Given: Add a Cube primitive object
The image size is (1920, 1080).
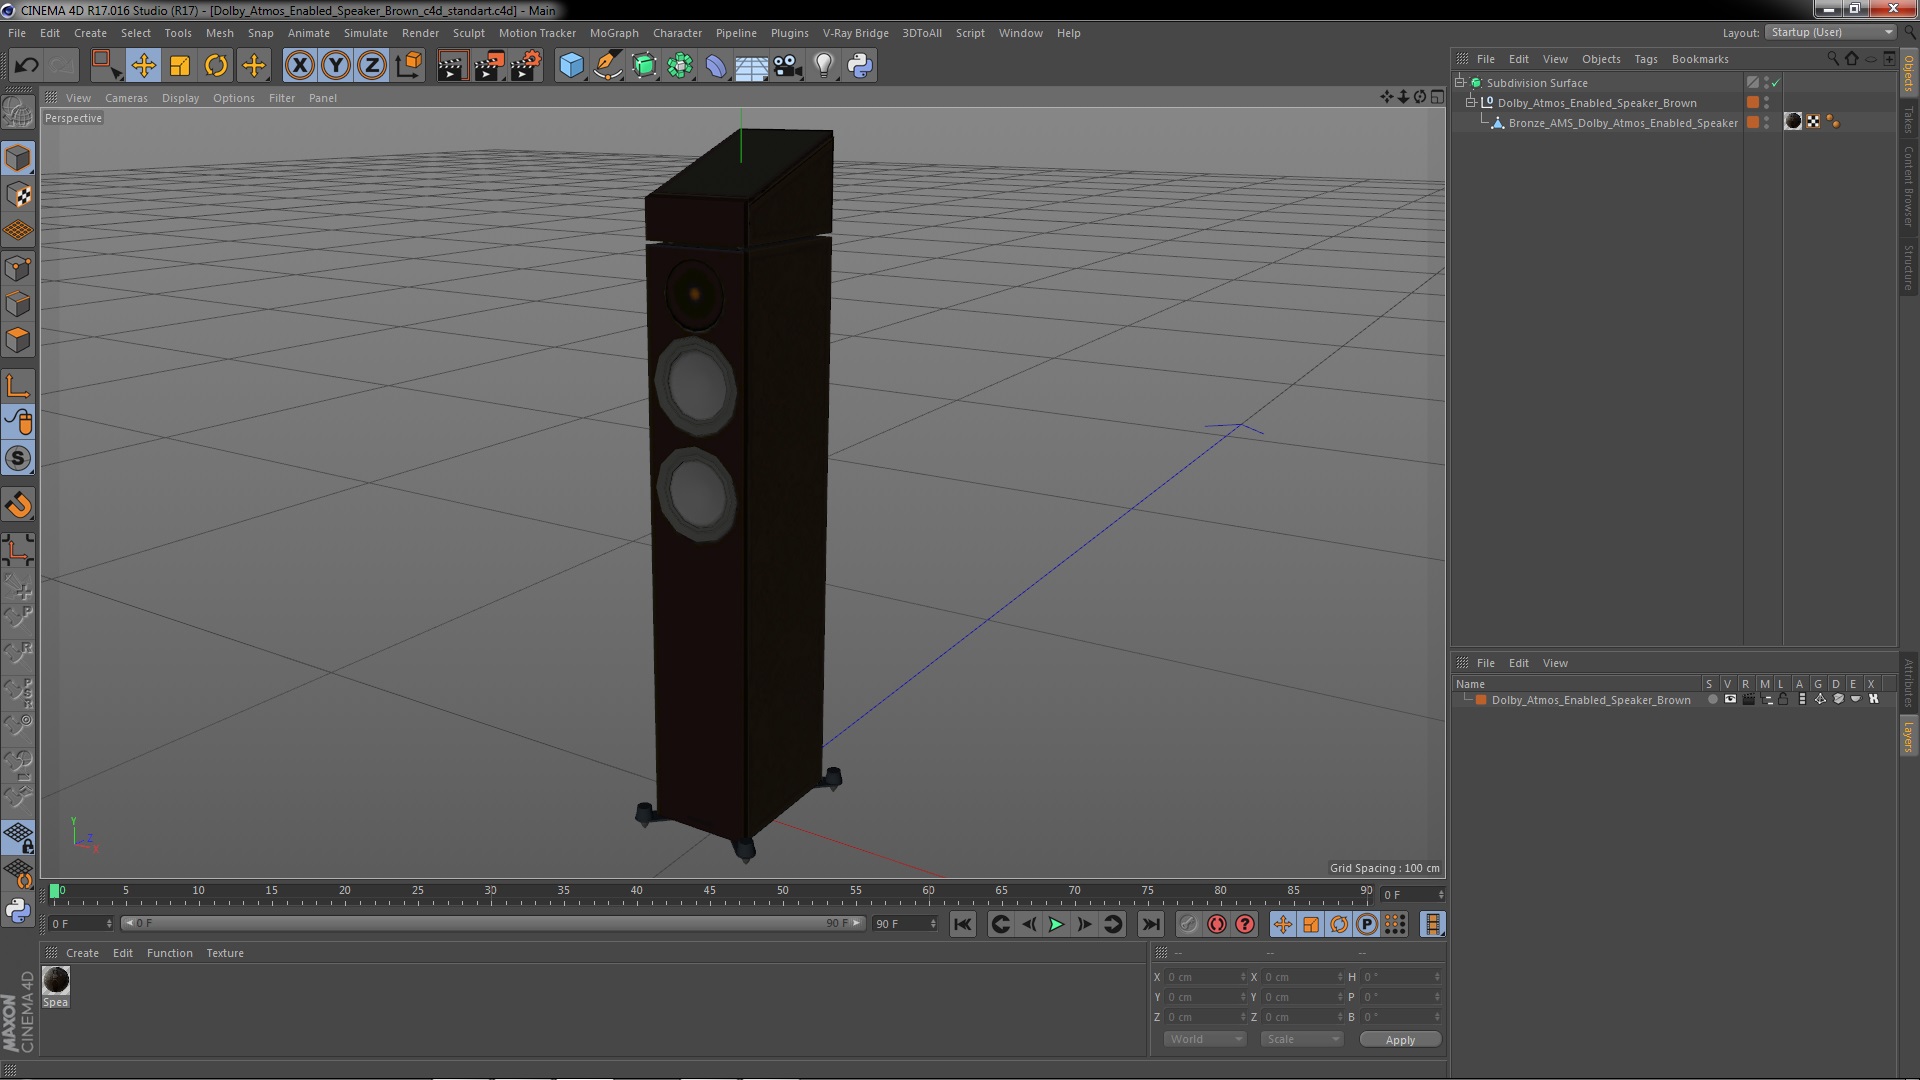Looking at the screenshot, I should point(571,66).
